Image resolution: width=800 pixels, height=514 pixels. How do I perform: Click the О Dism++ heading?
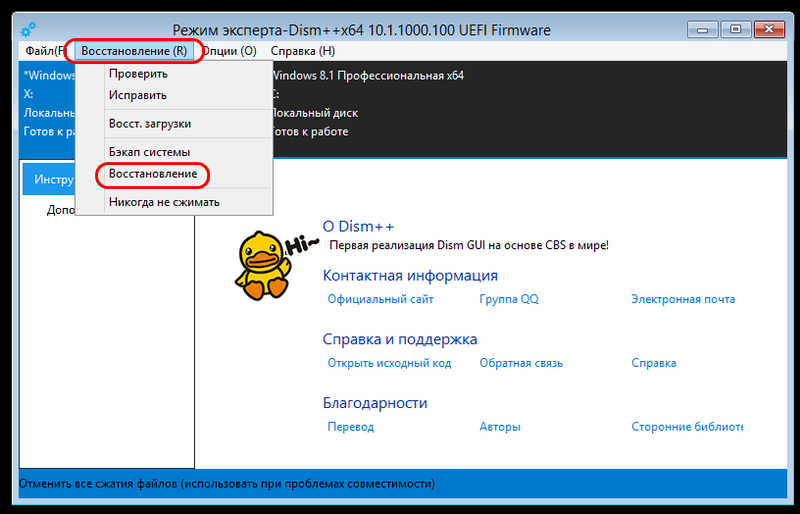point(358,226)
